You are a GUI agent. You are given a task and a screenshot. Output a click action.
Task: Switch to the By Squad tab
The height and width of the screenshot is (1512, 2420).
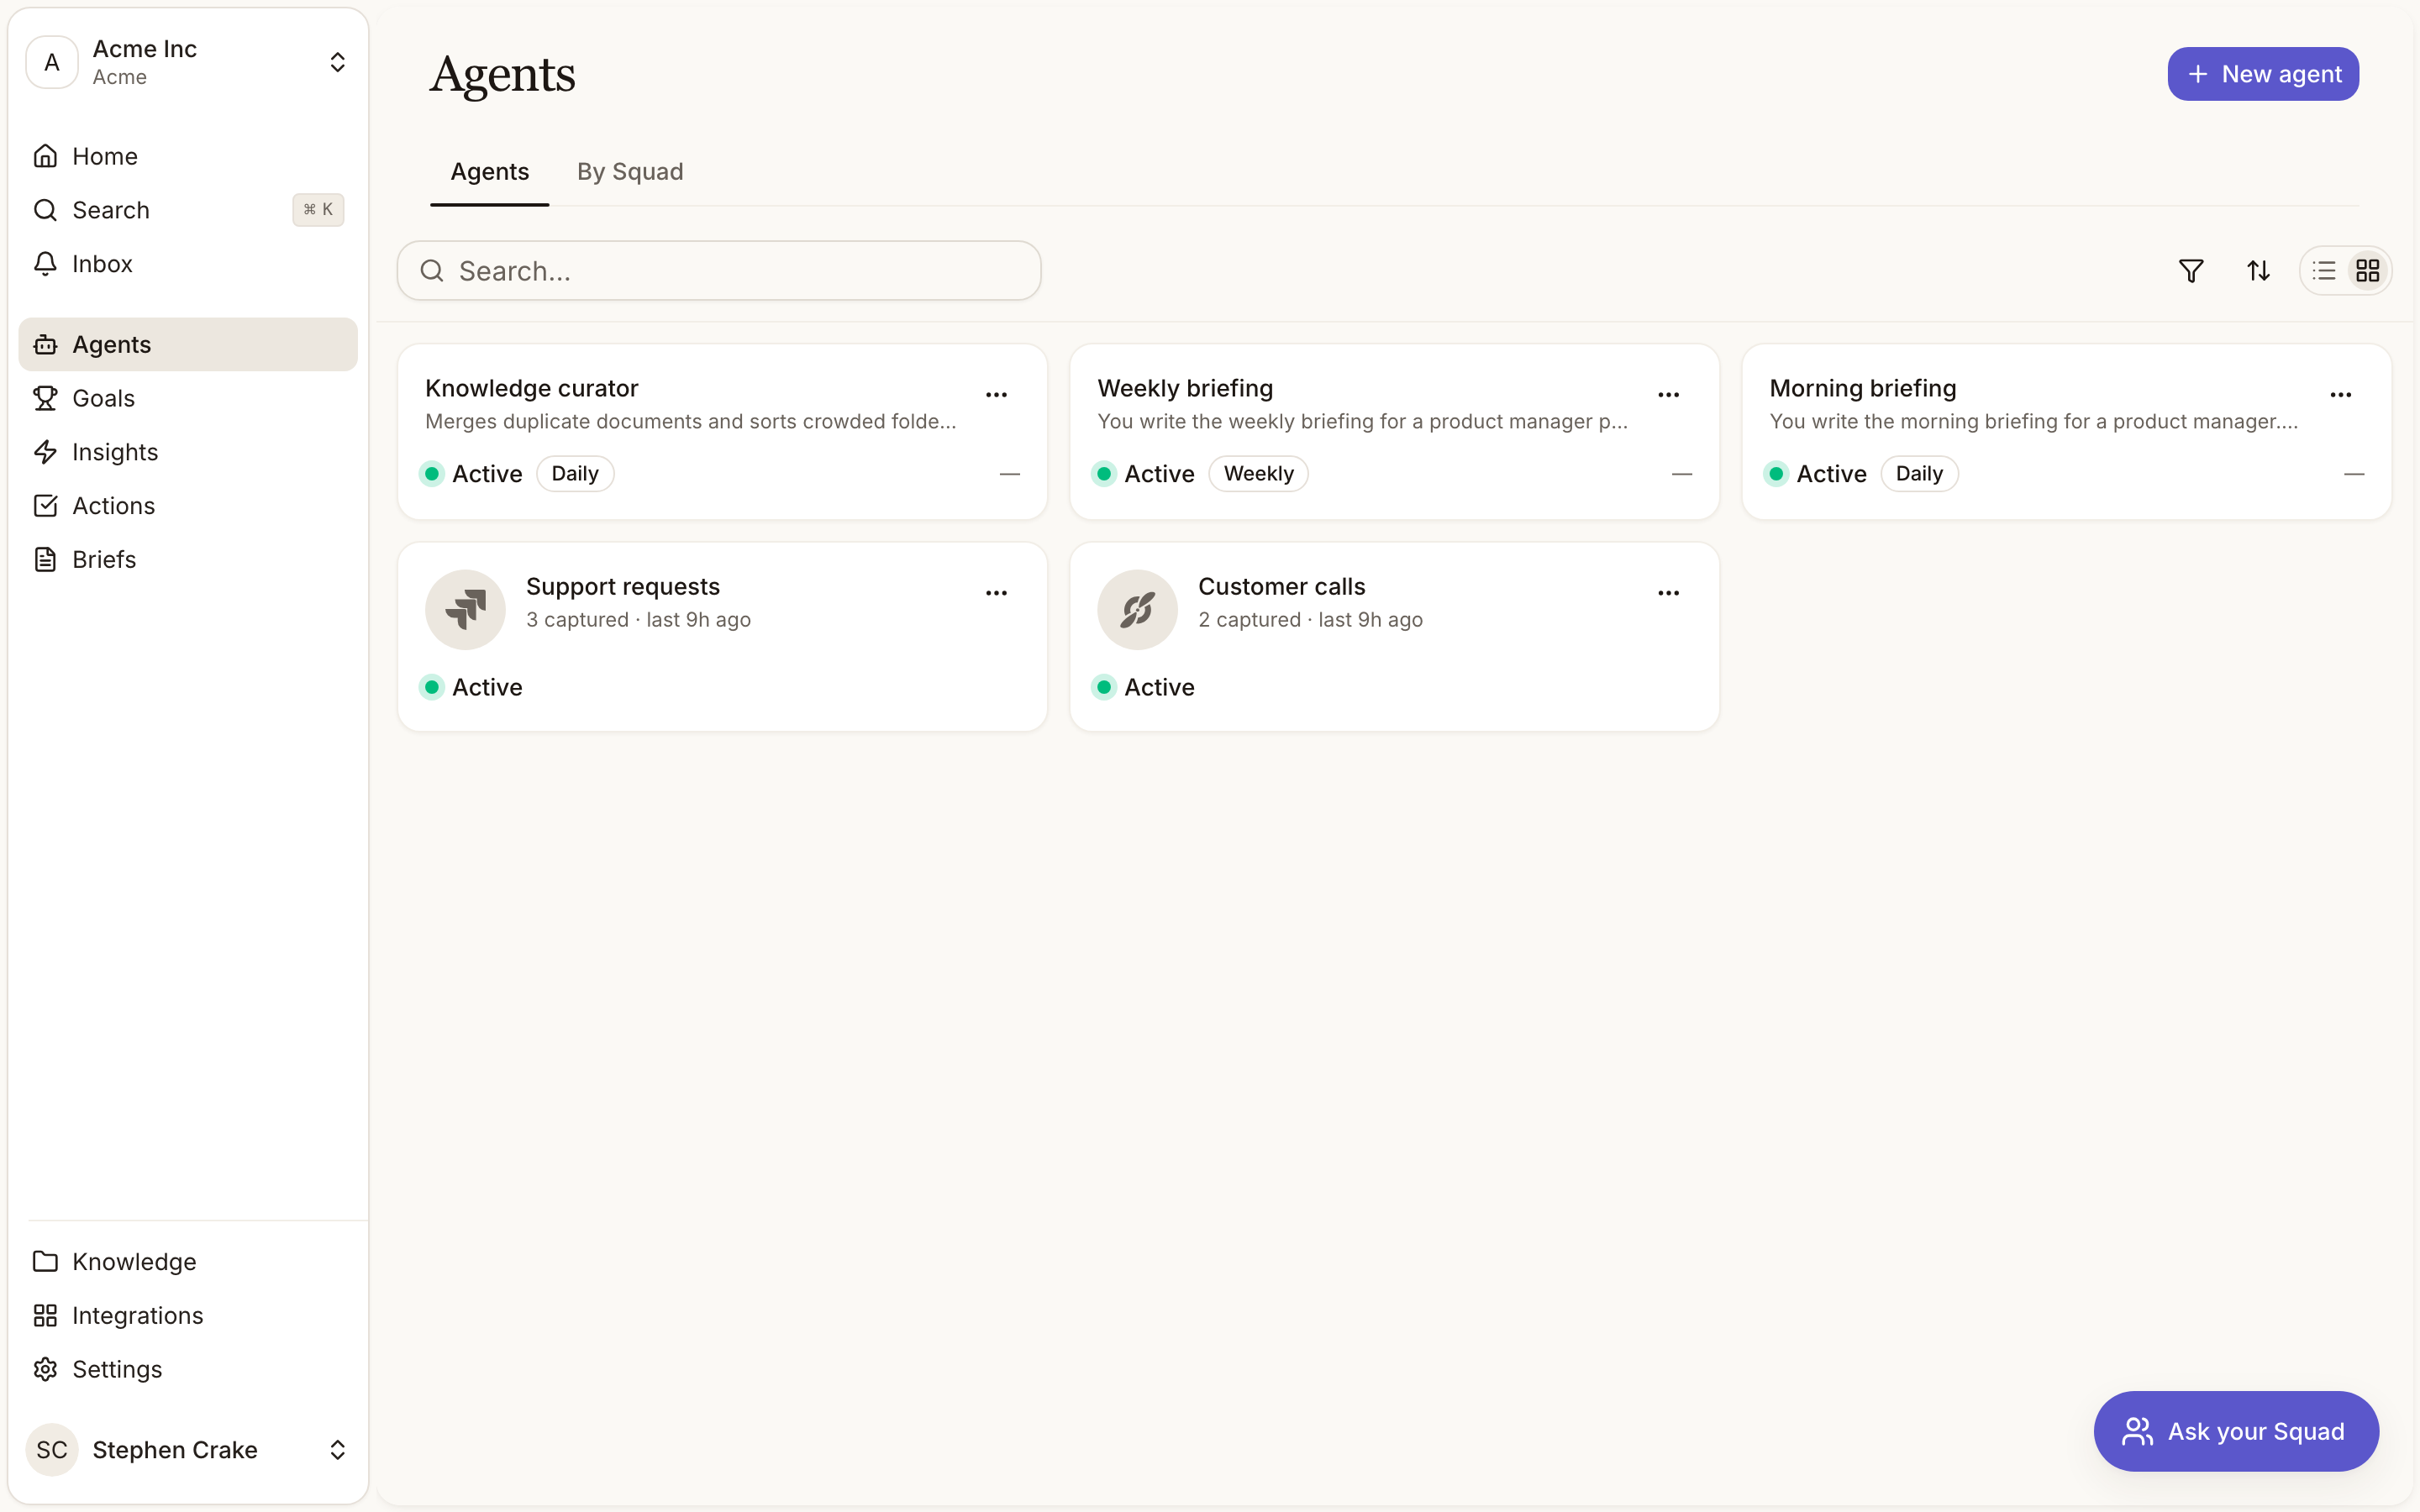pos(630,172)
